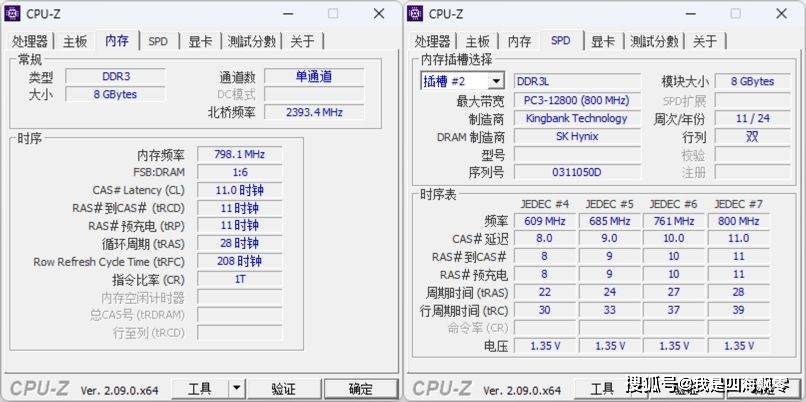Screen dimensions: 806x402
Task: Click 工具 button in right CPU-Z window
Action: (x=602, y=389)
